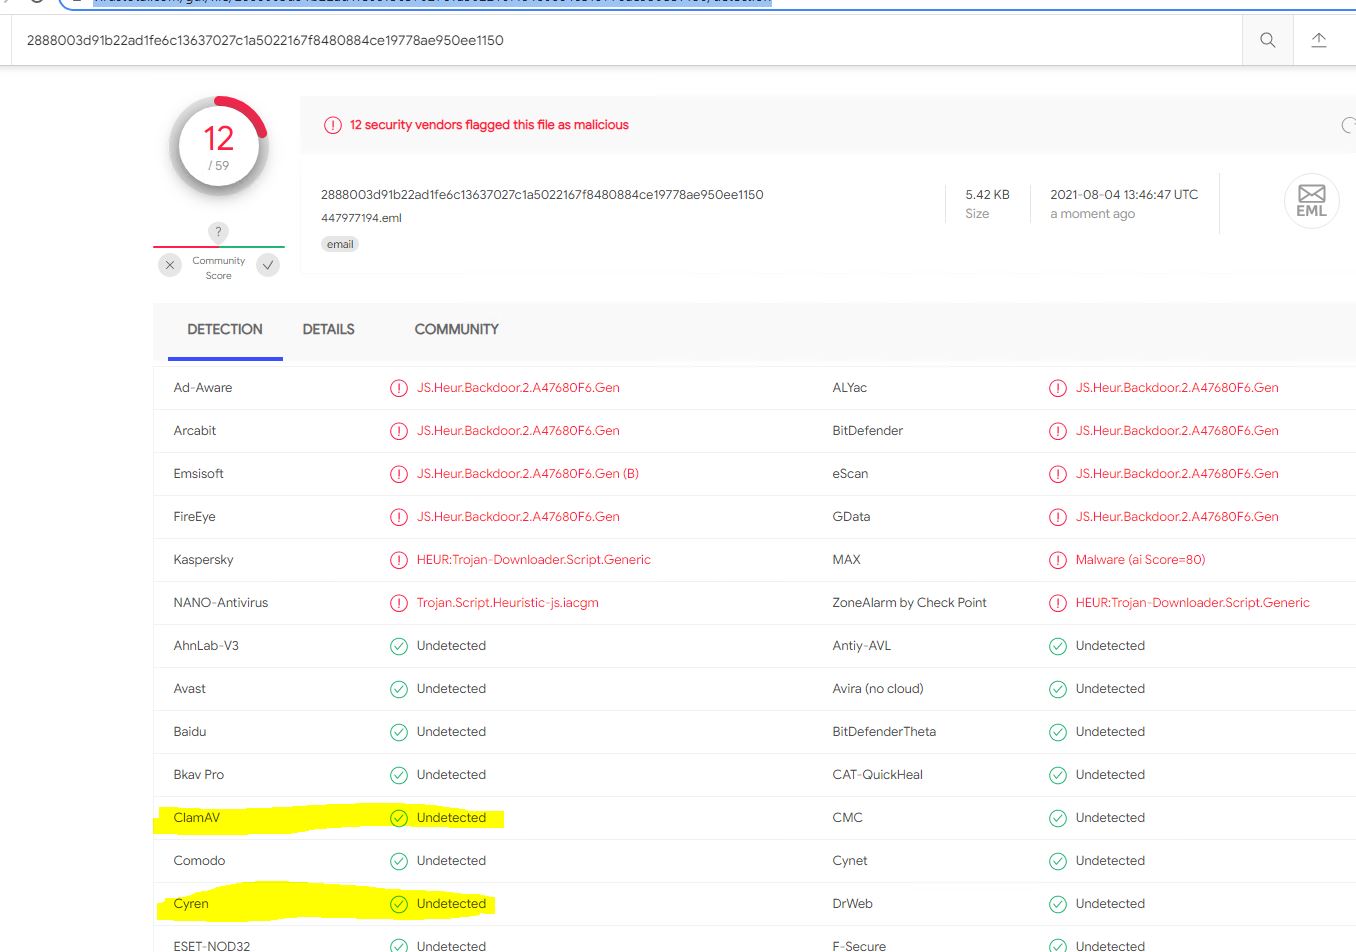1356x952 pixels.
Task: Click the 12/59 detection score gauge
Action: coord(219,147)
